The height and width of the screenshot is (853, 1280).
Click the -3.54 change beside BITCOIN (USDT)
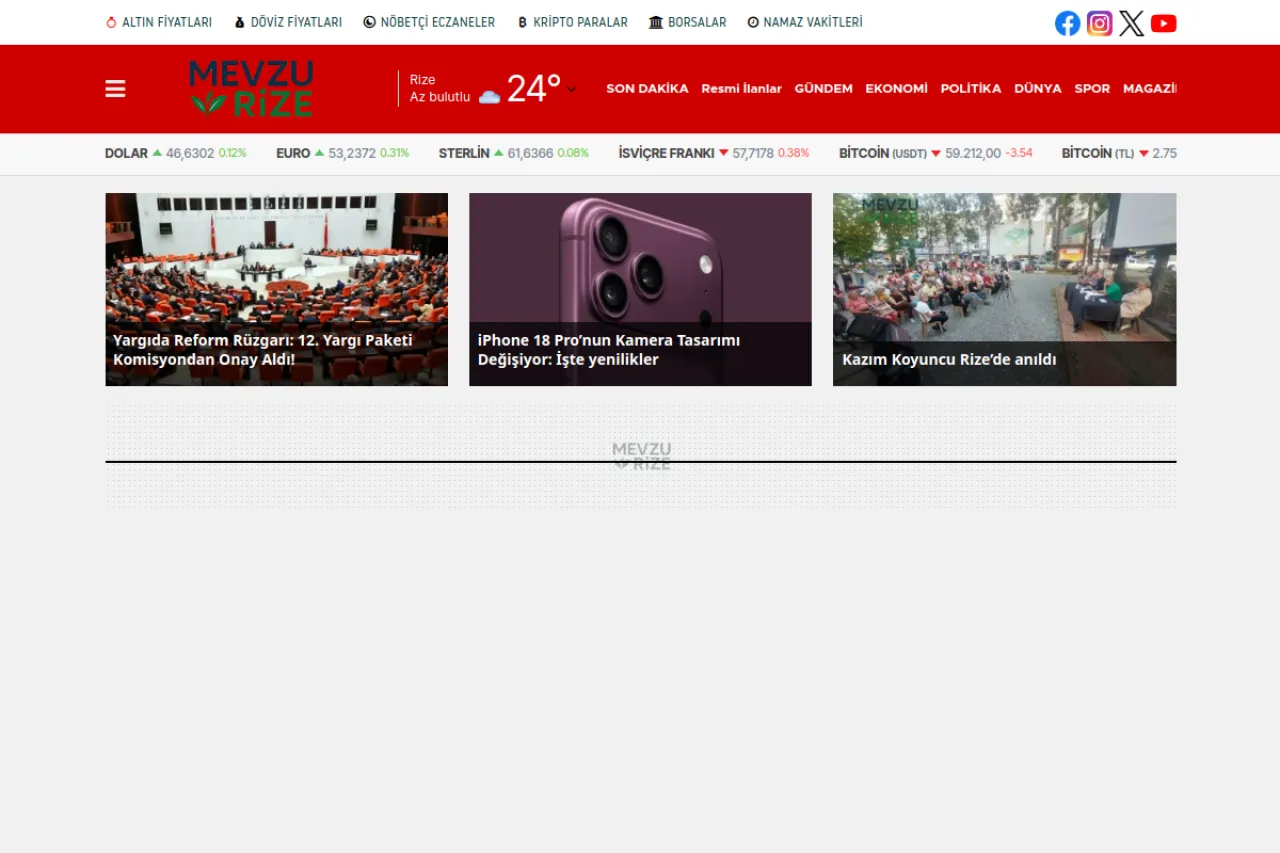pos(1019,153)
